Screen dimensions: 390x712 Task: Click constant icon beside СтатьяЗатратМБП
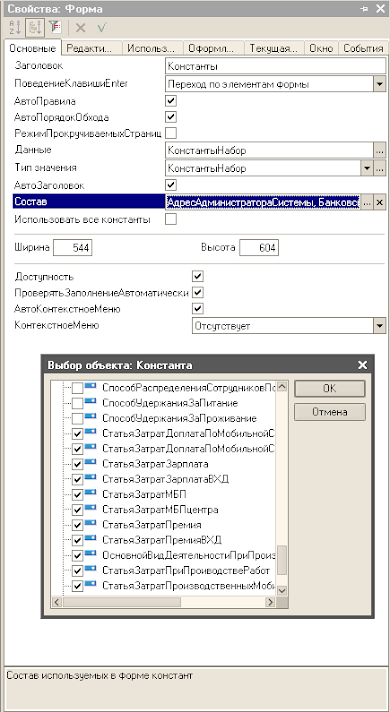(90, 492)
